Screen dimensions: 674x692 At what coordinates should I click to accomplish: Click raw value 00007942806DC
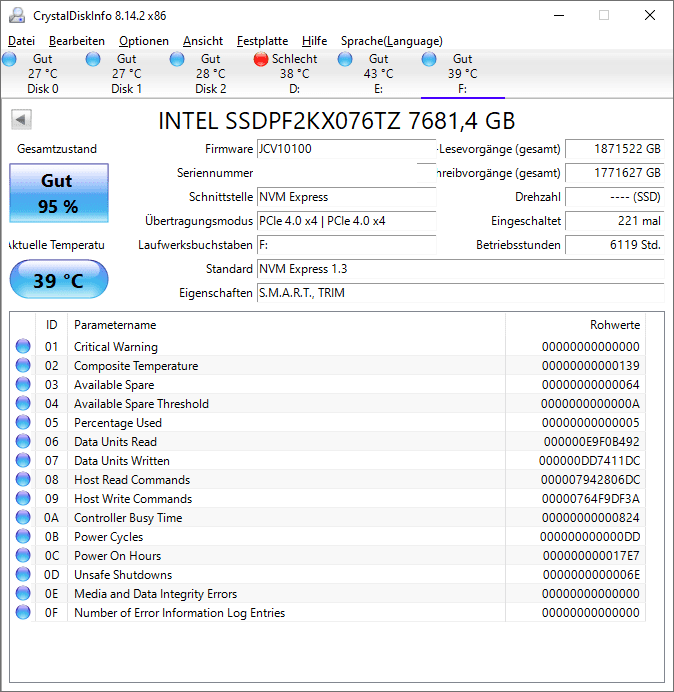point(591,480)
